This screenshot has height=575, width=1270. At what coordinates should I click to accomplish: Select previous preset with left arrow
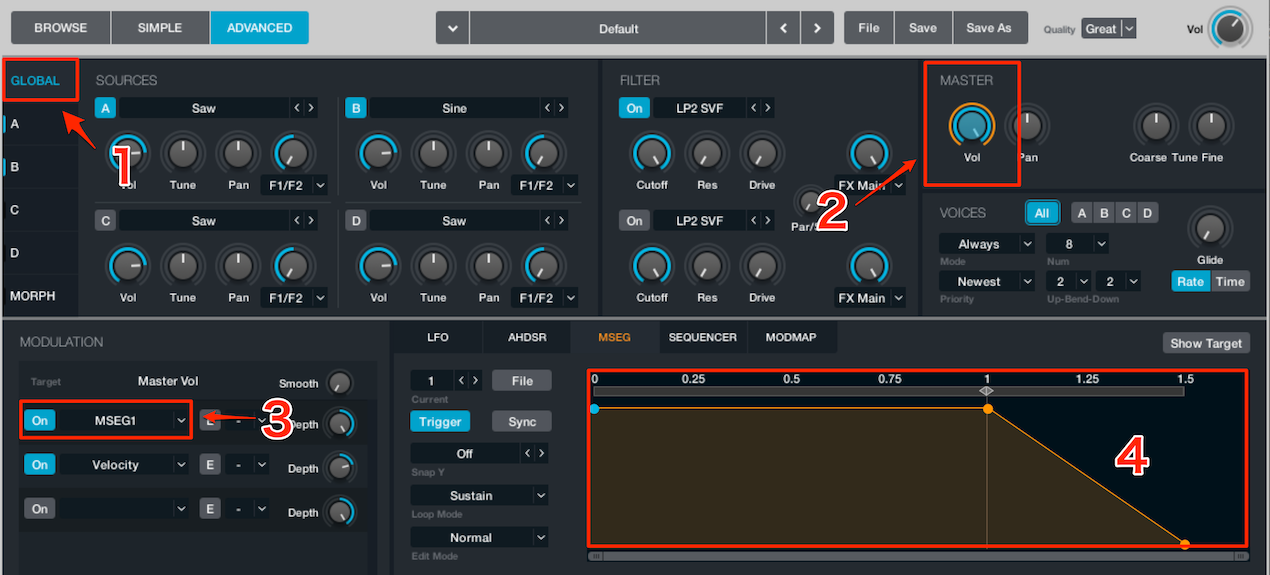tap(783, 28)
